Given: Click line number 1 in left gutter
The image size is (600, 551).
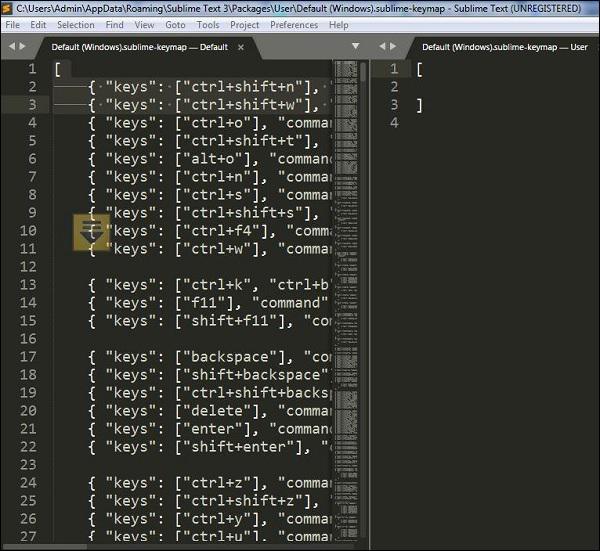Looking at the screenshot, I should point(32,69).
